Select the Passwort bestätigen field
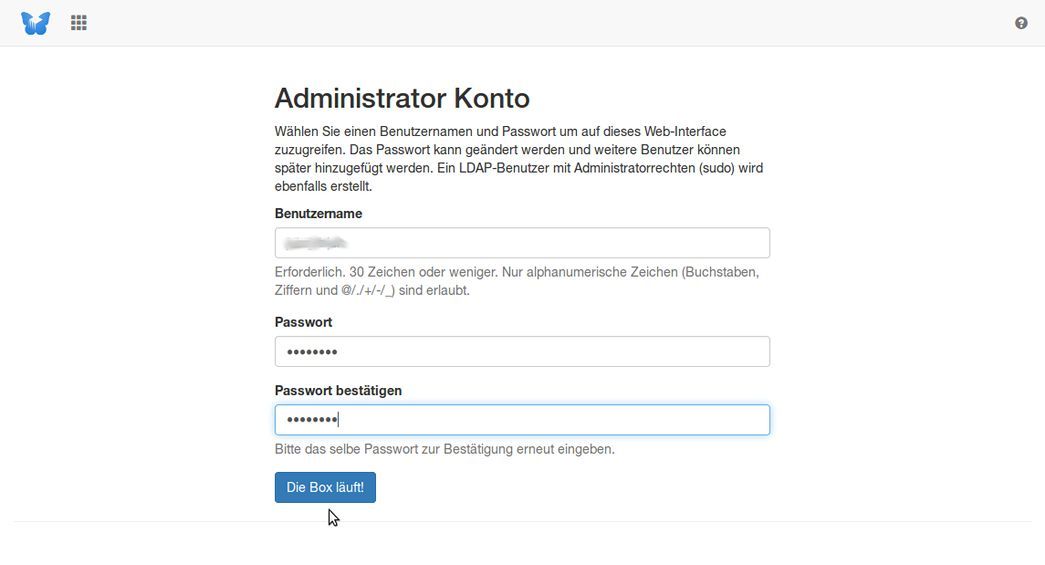The width and height of the screenshot is (1045, 565). pyautogui.click(x=522, y=420)
